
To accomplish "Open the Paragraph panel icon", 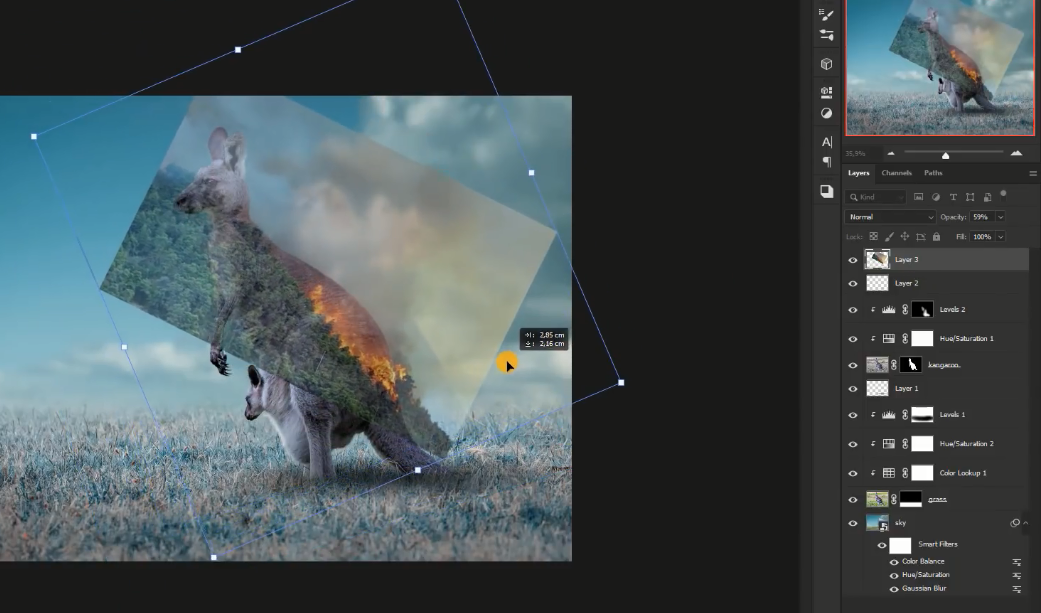I will 826,162.
